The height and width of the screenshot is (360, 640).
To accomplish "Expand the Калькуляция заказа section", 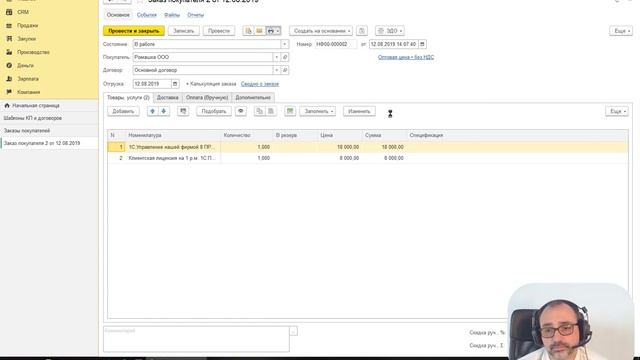I will coord(211,84).
